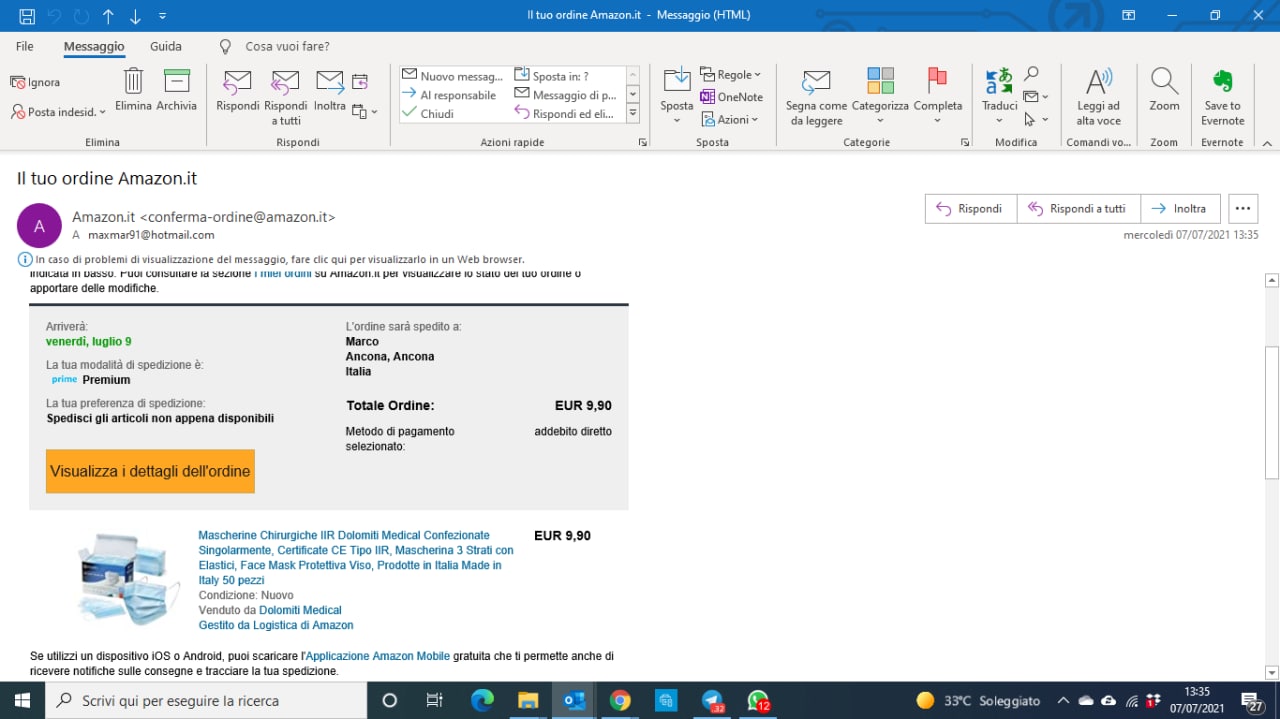Open the File menu tab
The width and height of the screenshot is (1280, 719).
(x=25, y=46)
